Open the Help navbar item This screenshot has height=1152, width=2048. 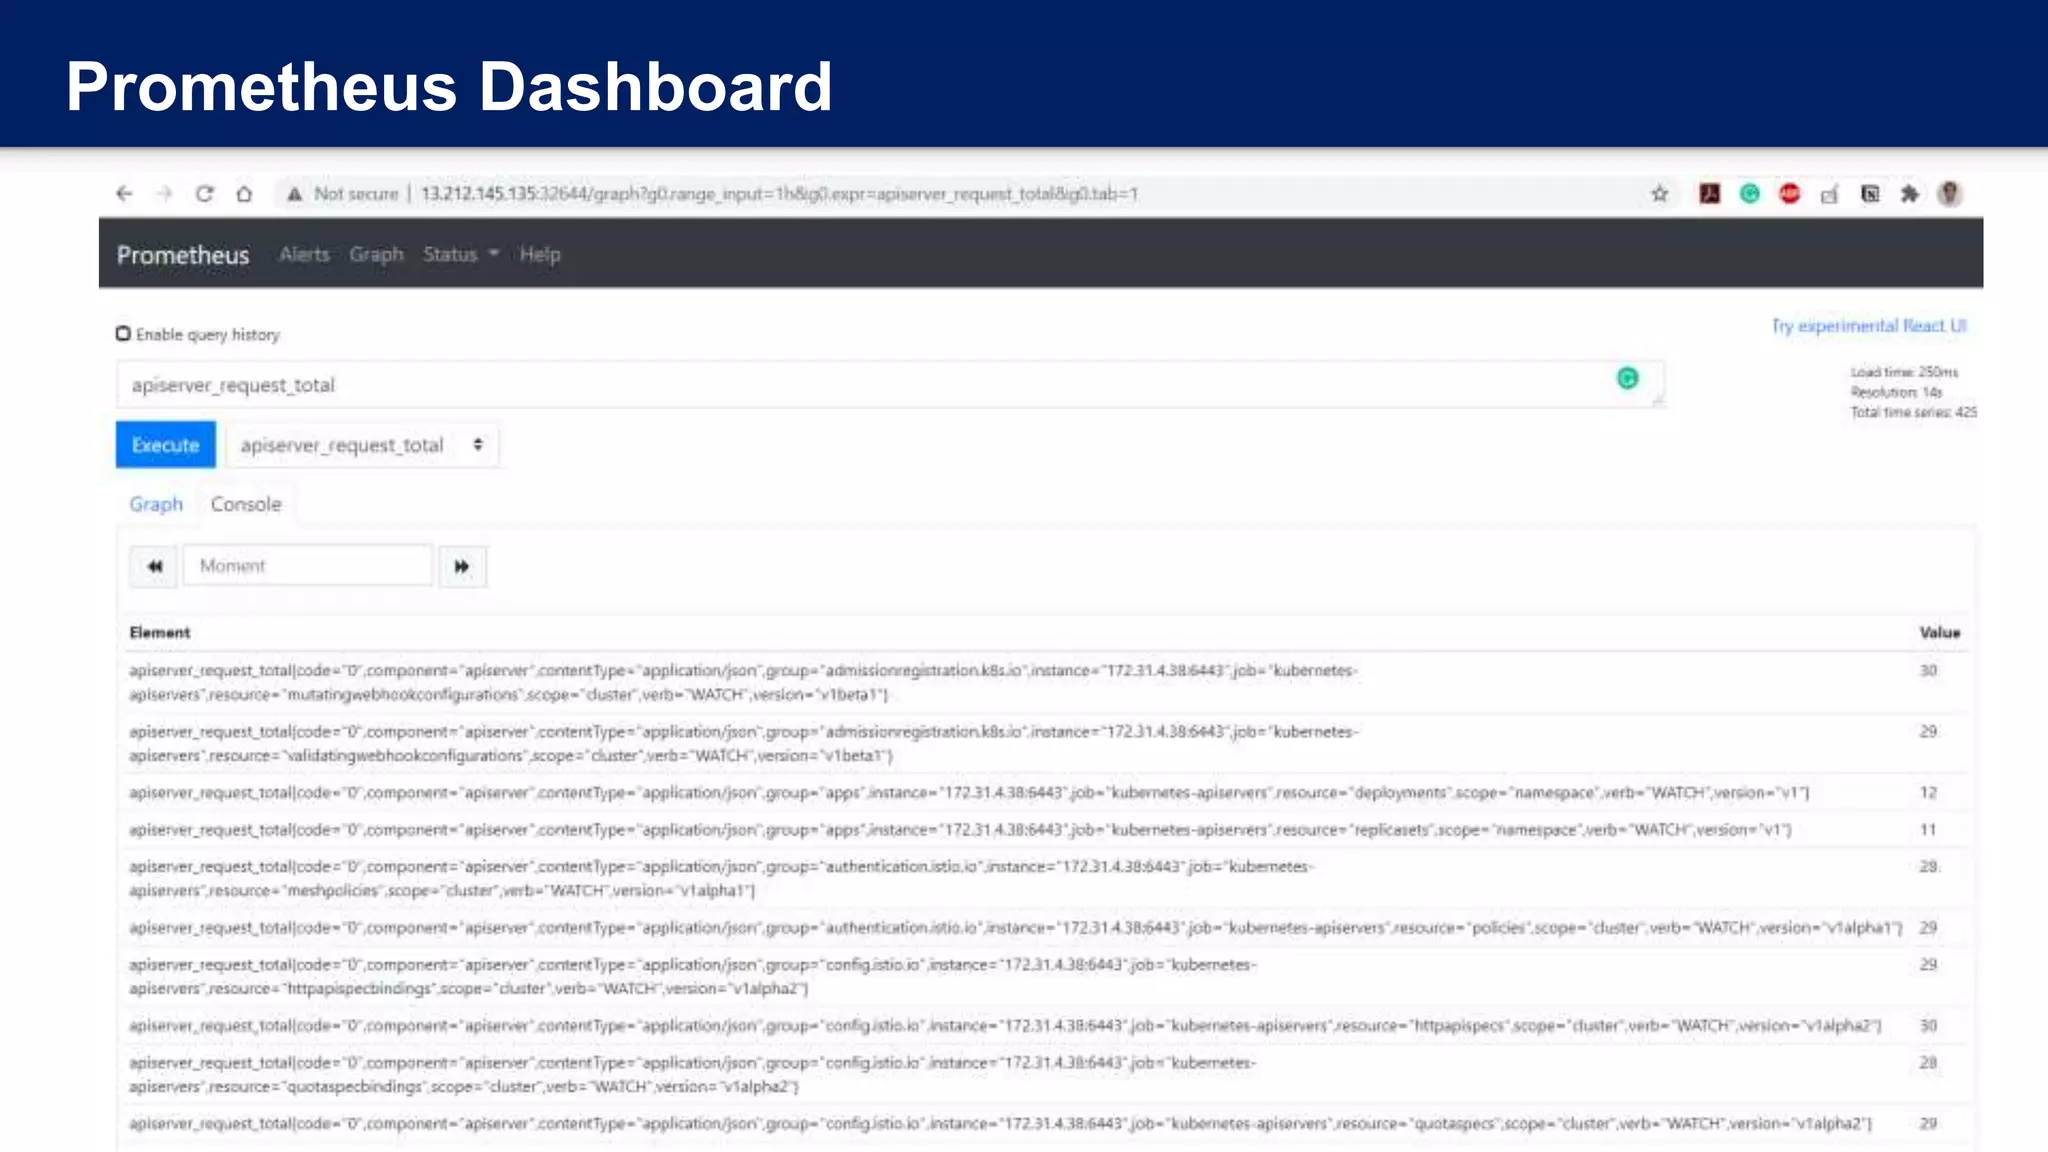click(540, 255)
